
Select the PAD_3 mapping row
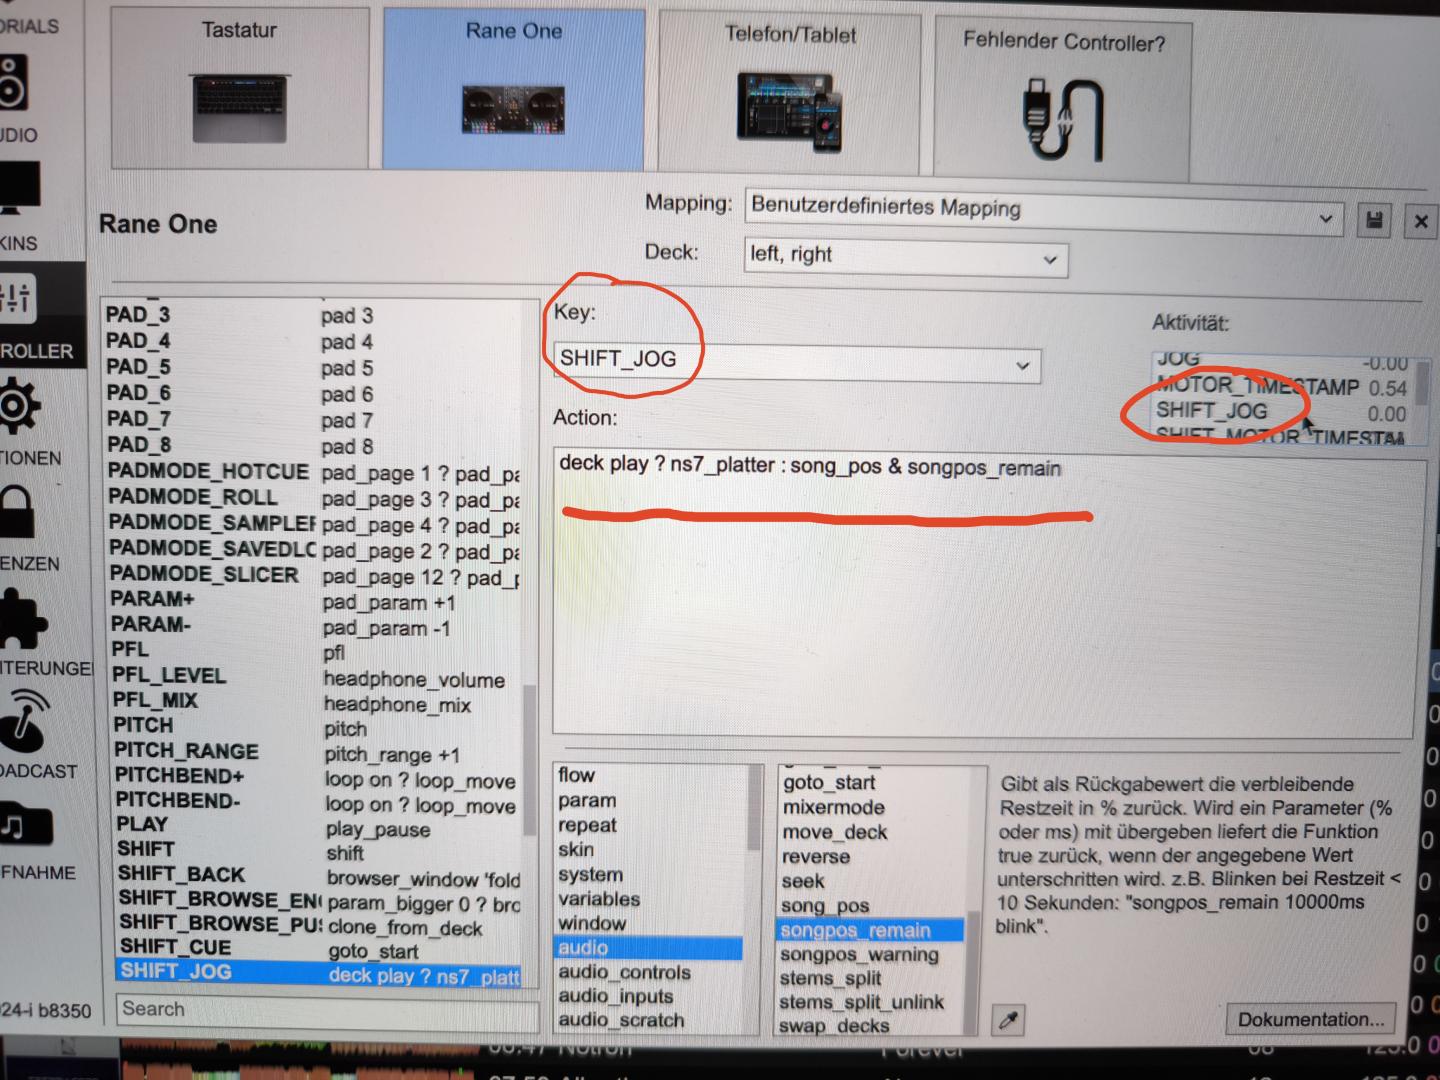pos(312,315)
